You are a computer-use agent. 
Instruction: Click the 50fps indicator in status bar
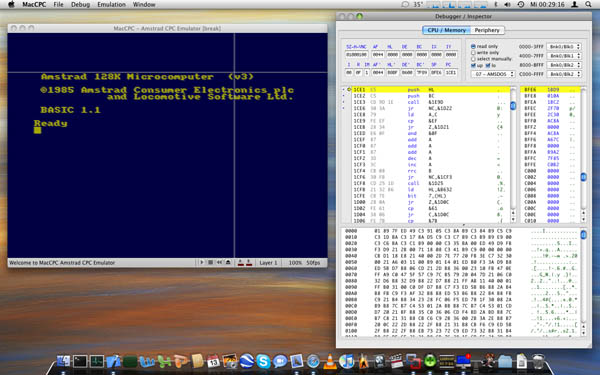point(313,263)
